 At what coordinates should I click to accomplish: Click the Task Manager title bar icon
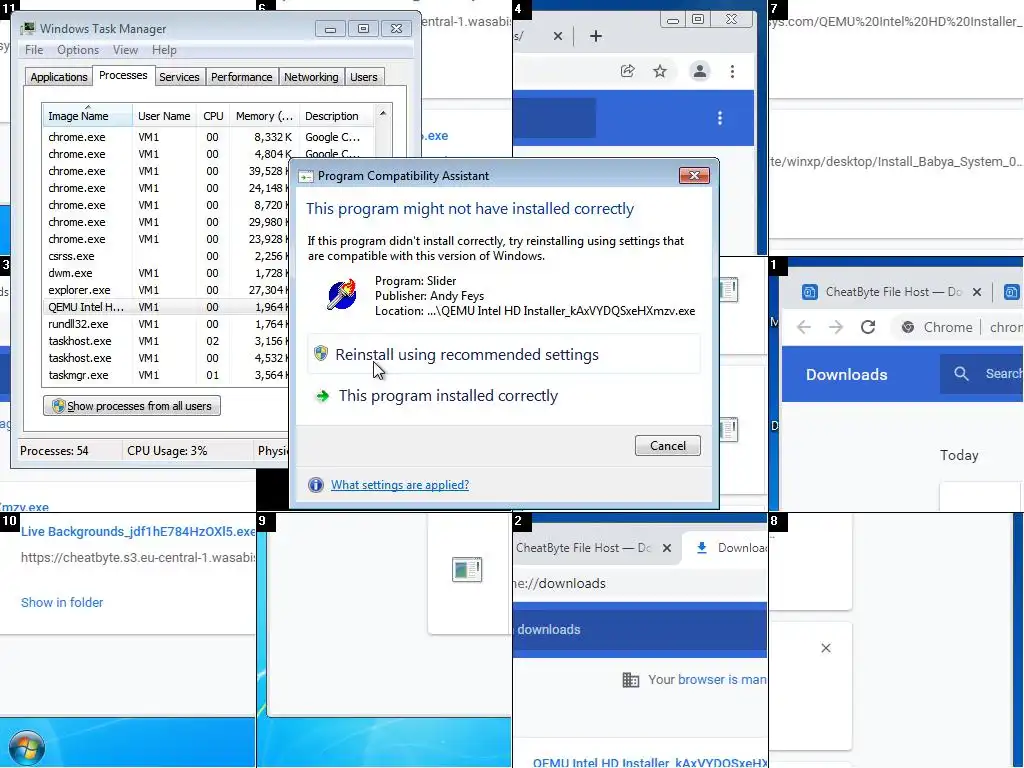pos(27,29)
